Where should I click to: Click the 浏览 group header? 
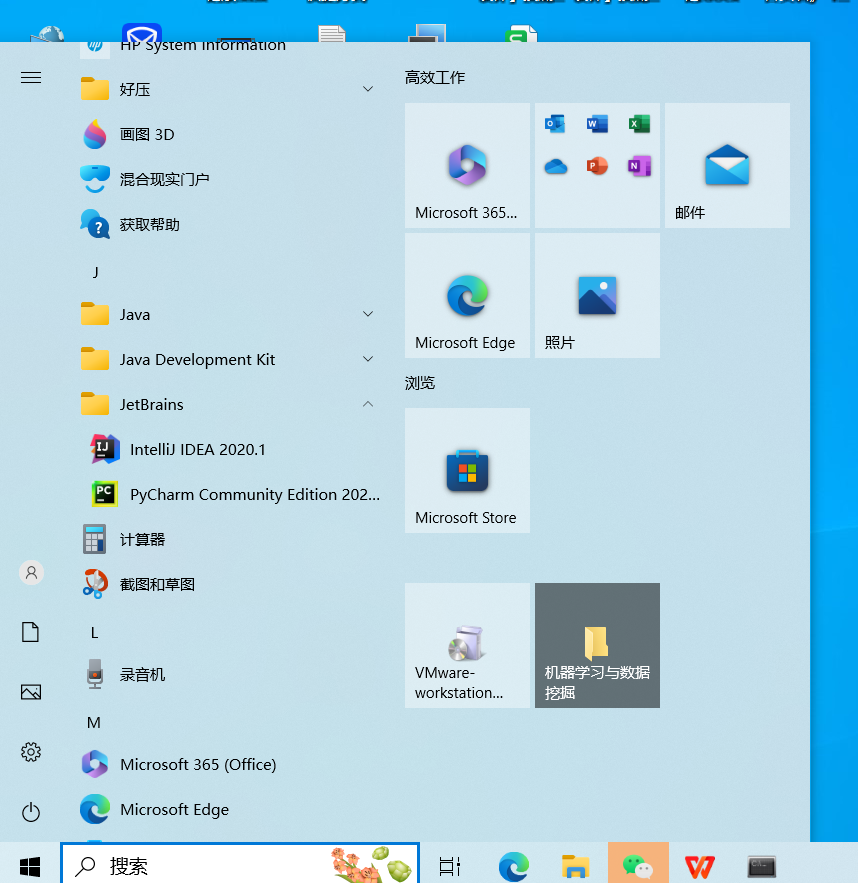[420, 383]
